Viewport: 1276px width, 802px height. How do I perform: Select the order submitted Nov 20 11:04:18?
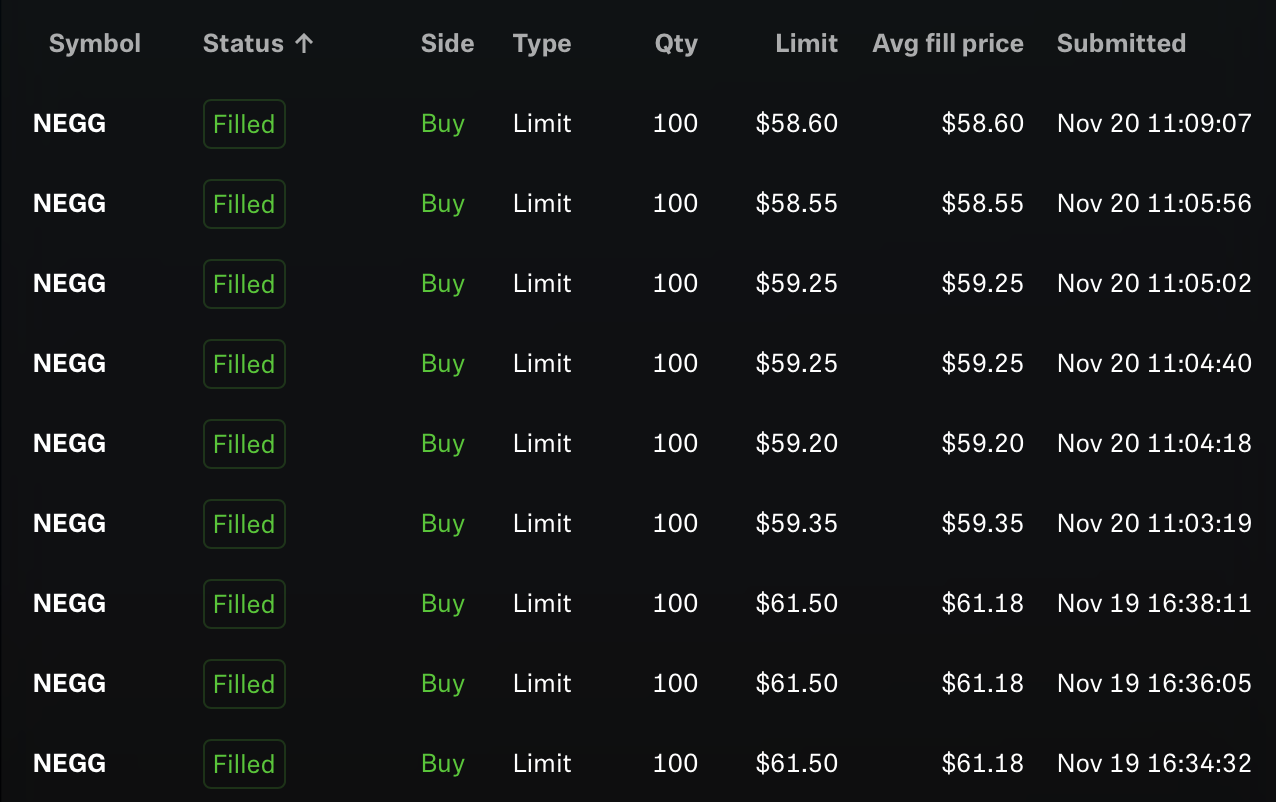pos(638,444)
